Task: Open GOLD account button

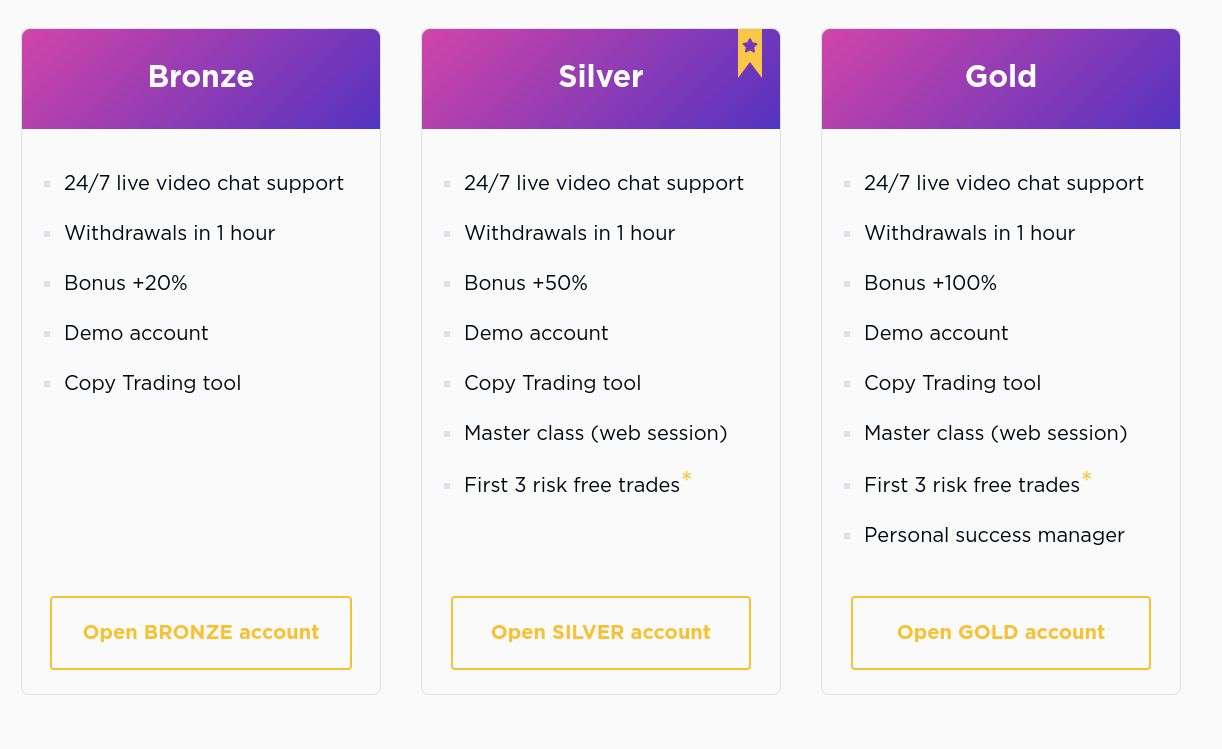Action: (1001, 633)
